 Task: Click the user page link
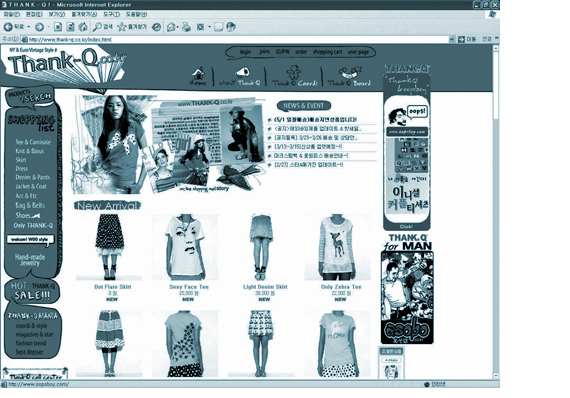(x=358, y=52)
